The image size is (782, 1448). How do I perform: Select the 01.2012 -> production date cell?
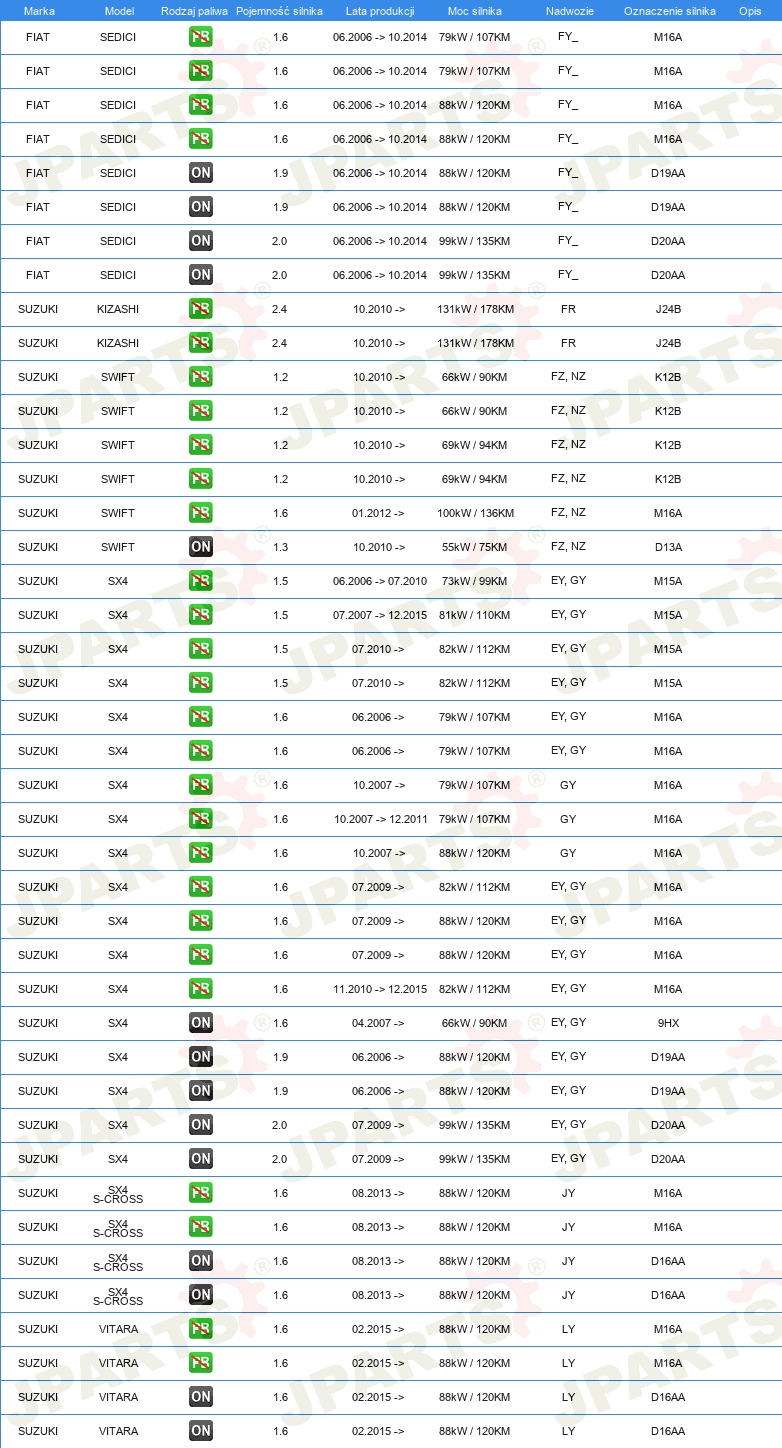click(x=378, y=513)
